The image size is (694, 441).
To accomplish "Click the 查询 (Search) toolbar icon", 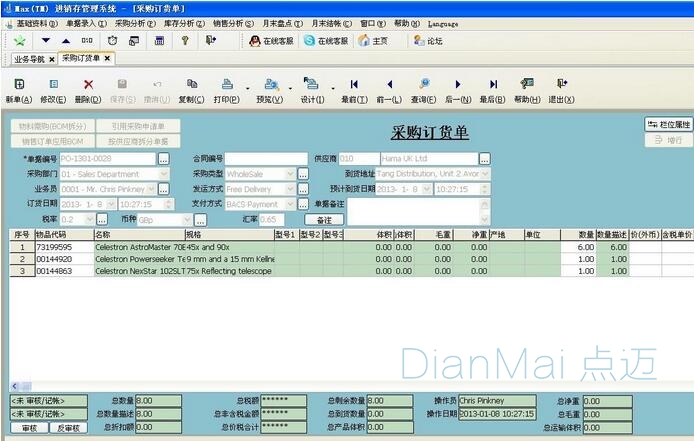I will [x=424, y=85].
